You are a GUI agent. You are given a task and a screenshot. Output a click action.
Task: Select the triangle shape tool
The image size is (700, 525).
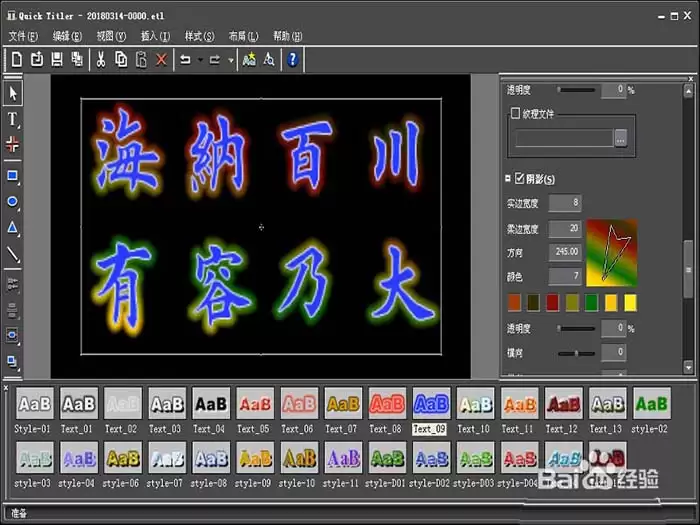(x=12, y=228)
